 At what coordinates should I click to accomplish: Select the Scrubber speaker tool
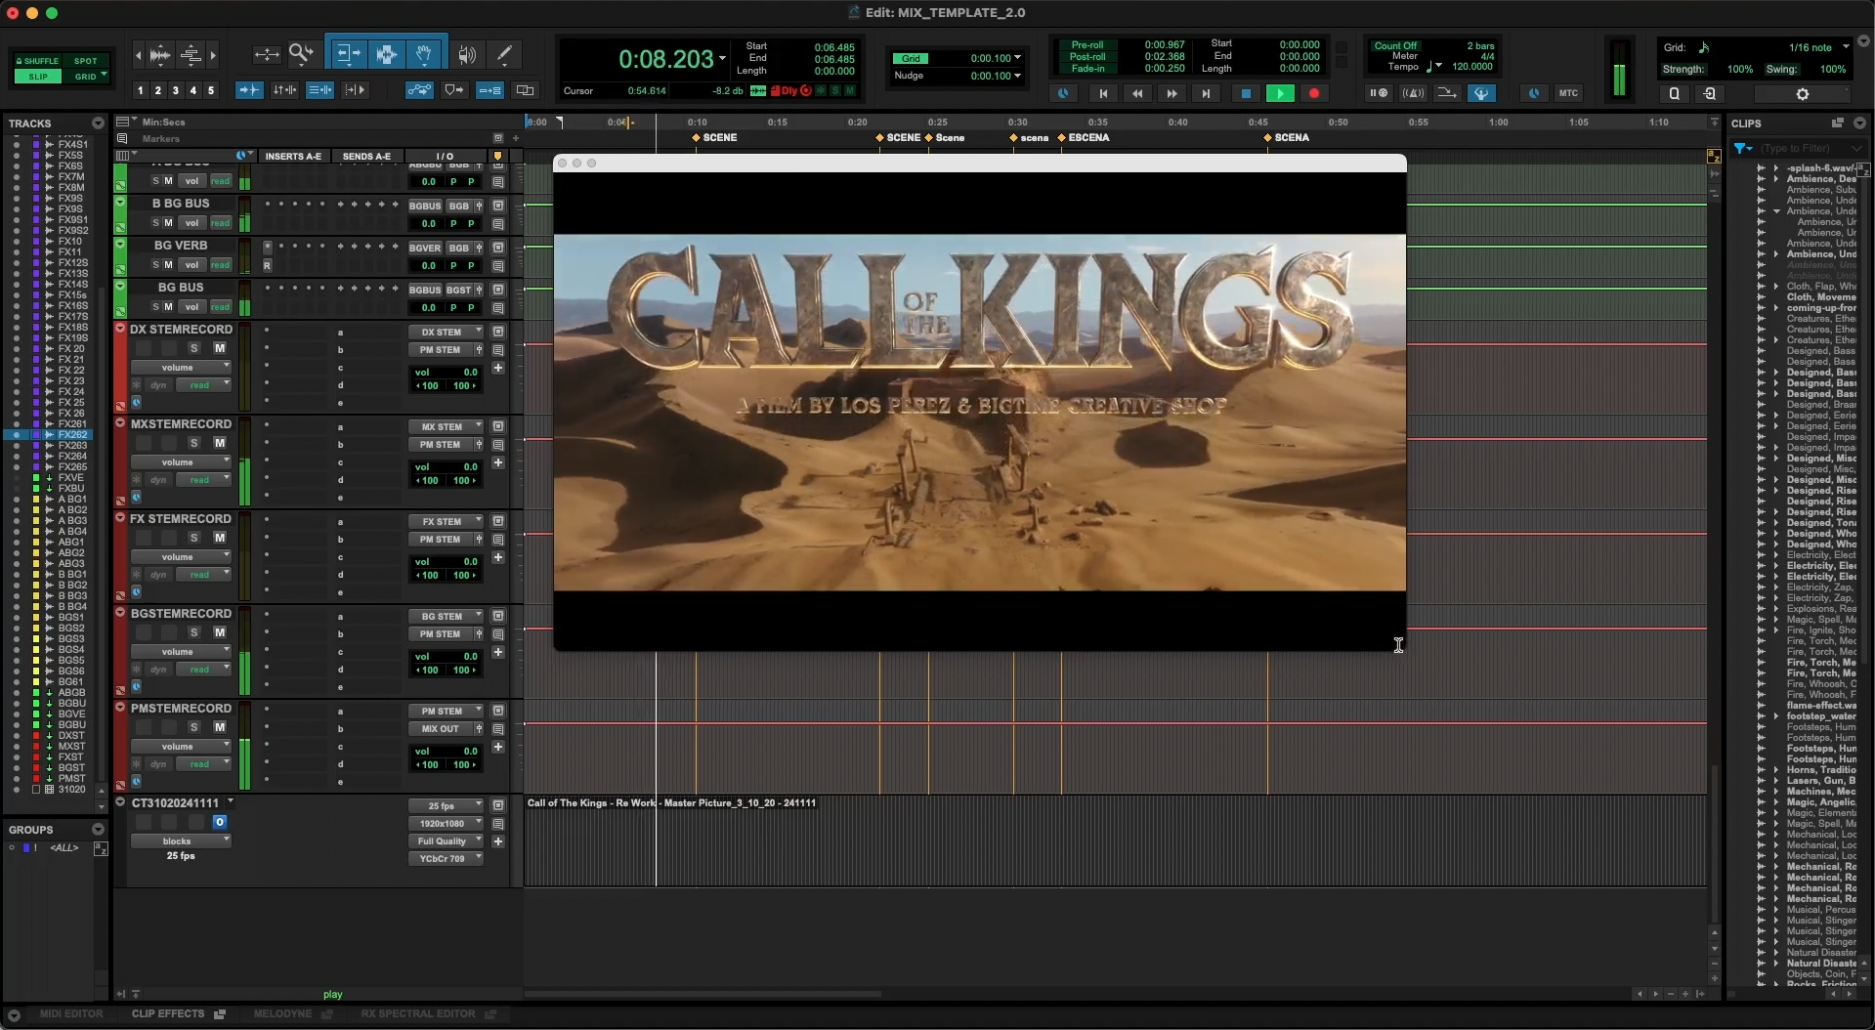click(467, 55)
